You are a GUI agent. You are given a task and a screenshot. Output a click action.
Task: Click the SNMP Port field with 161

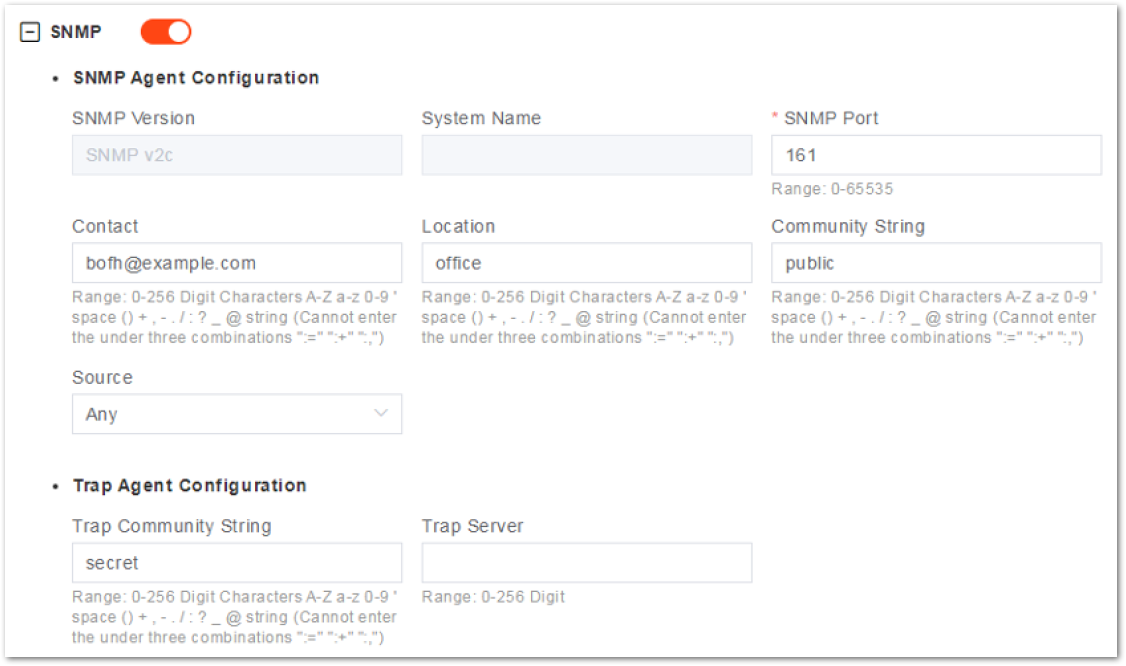[x=936, y=155]
